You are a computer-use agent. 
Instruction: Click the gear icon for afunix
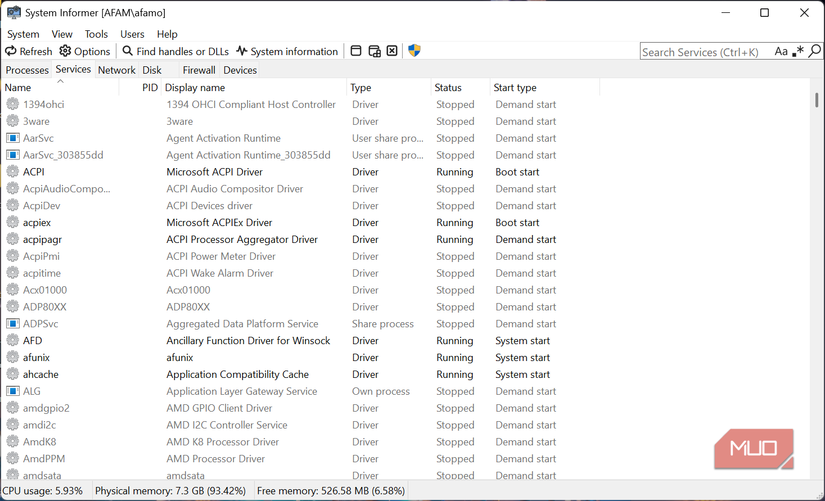(13, 357)
